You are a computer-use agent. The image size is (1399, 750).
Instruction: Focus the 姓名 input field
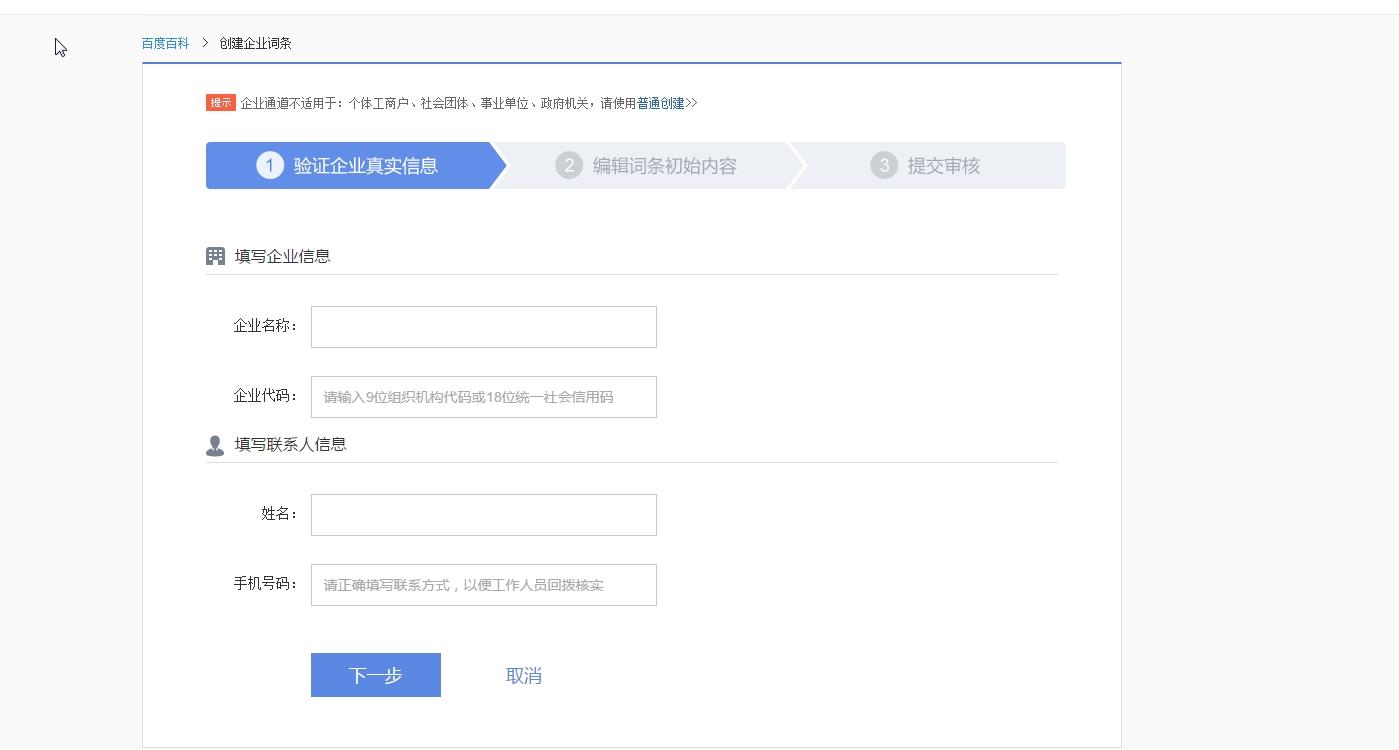click(x=484, y=515)
